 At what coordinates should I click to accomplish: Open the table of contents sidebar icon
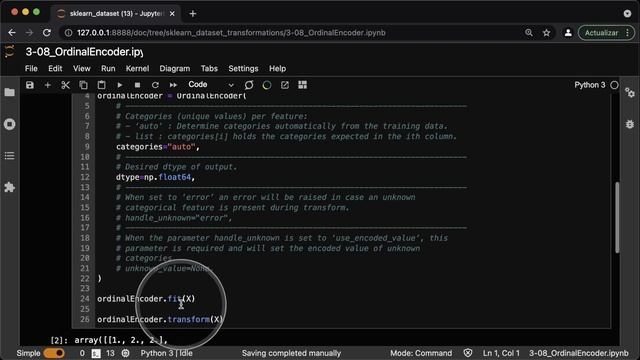coord(9,156)
